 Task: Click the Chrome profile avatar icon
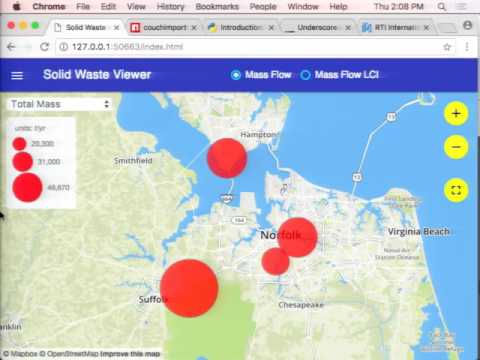click(x=468, y=25)
